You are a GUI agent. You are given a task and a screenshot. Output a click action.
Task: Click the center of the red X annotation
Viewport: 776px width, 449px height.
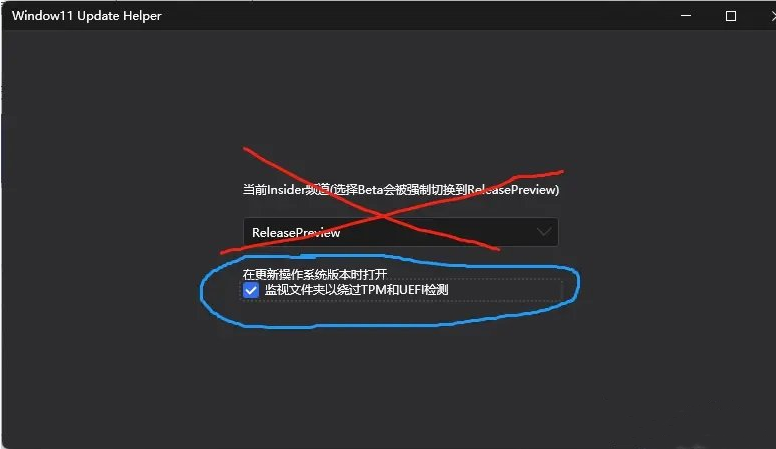tap(383, 216)
